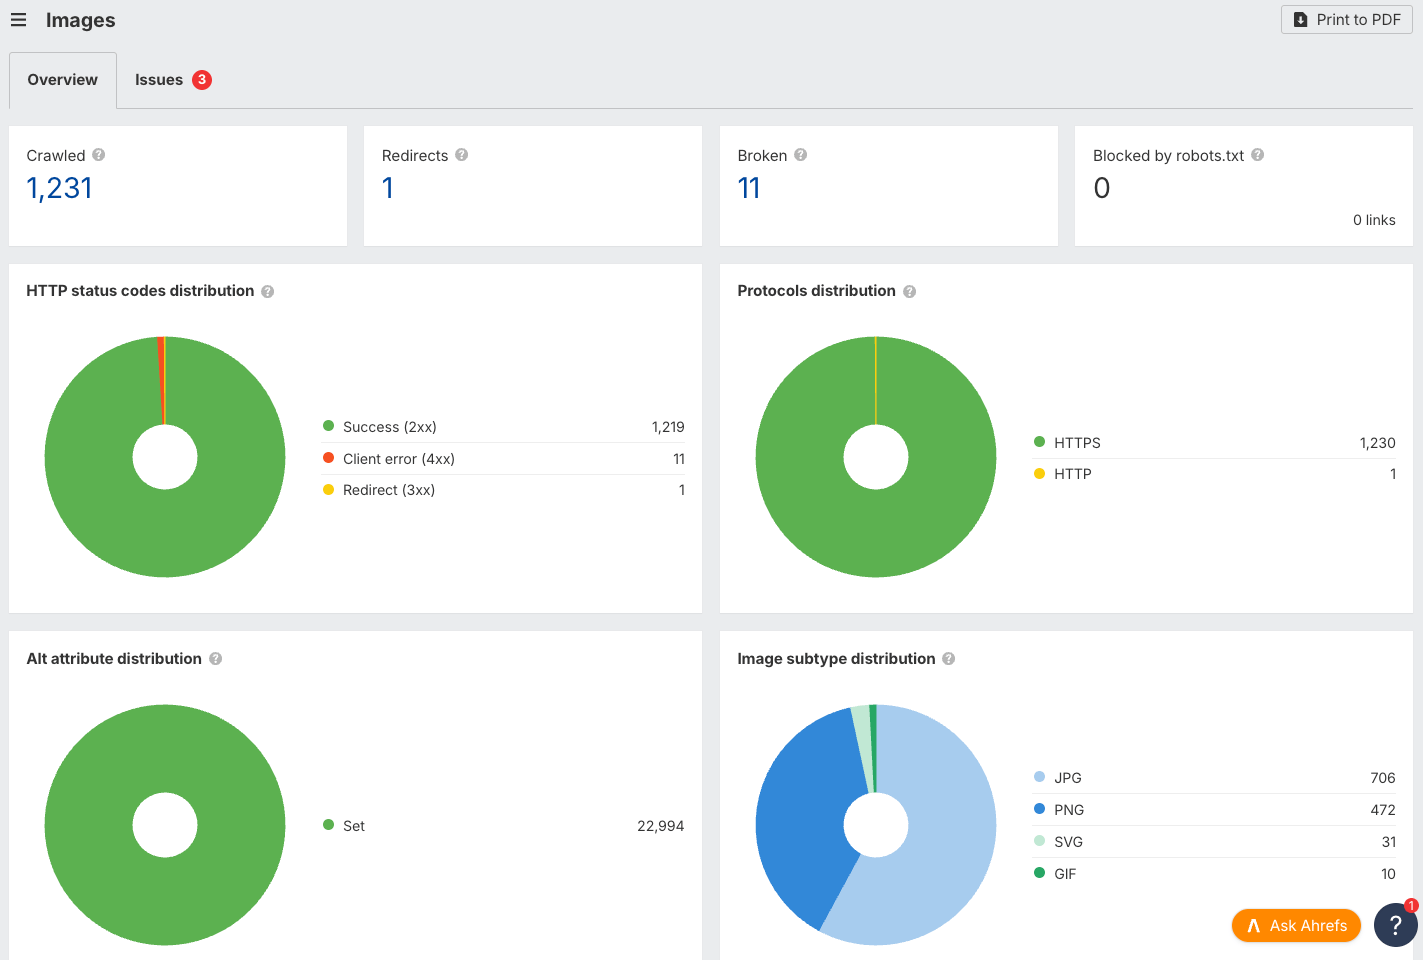This screenshot has height=960, width=1423.
Task: Open the 1,231 crawled images link
Action: (x=60, y=188)
